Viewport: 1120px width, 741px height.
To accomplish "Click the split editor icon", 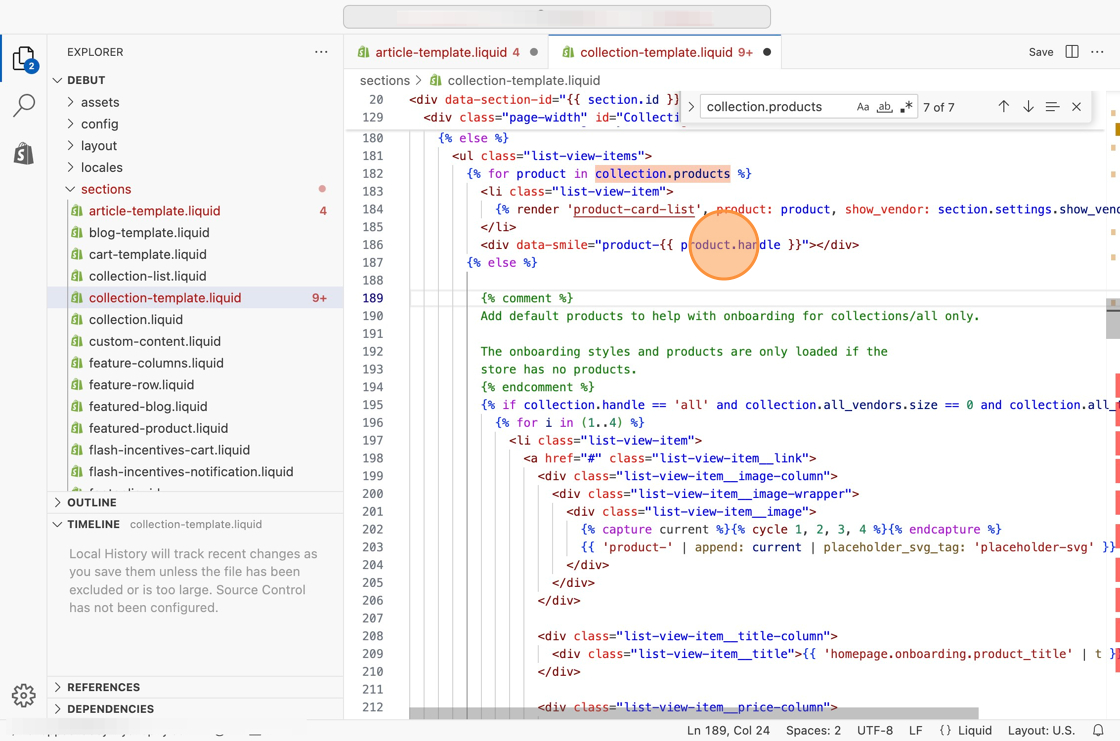I will coord(1072,52).
